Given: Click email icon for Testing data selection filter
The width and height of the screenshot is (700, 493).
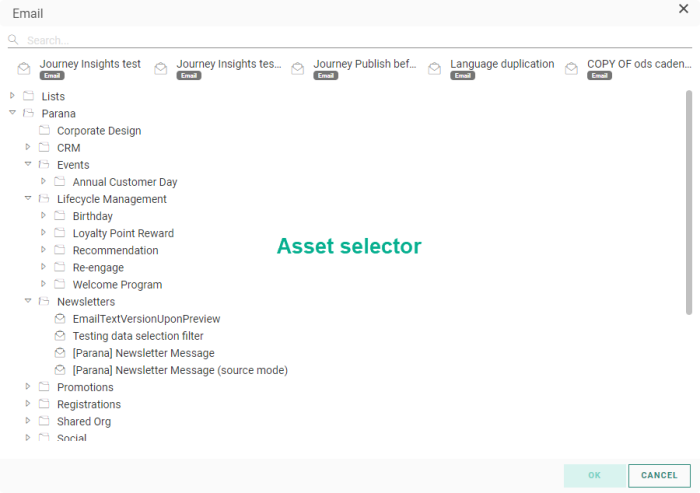Looking at the screenshot, I should point(60,336).
